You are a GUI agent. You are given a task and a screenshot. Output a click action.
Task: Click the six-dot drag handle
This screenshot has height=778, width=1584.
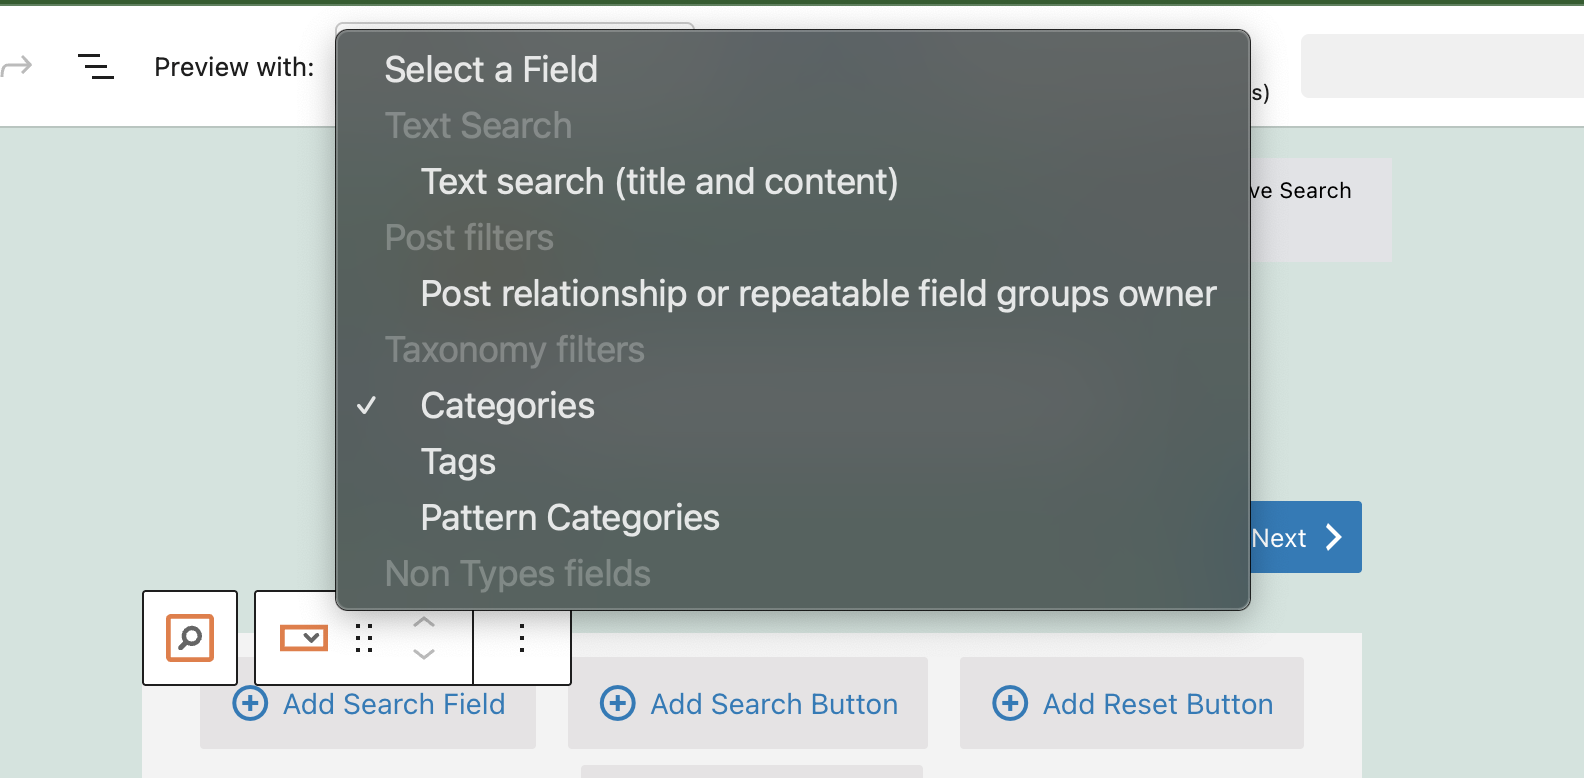[x=364, y=638]
